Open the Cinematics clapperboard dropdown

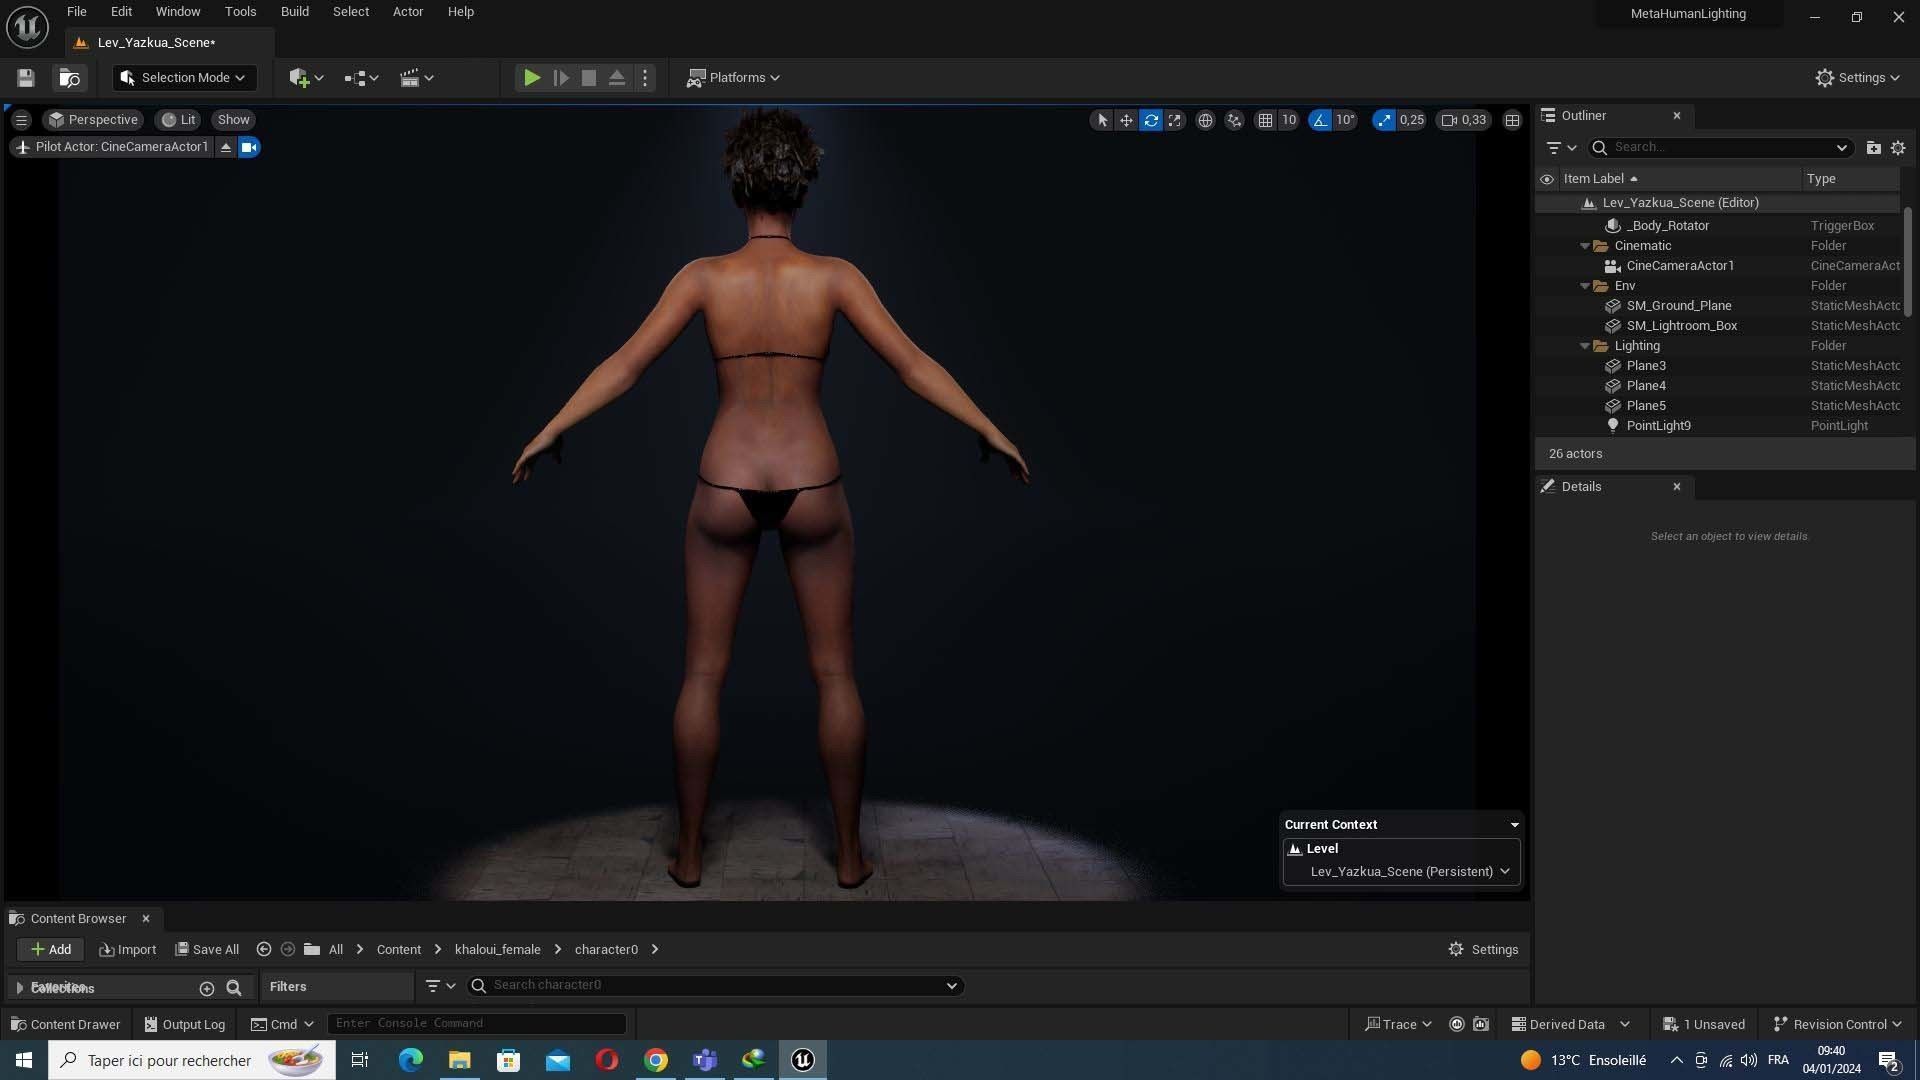coord(416,78)
